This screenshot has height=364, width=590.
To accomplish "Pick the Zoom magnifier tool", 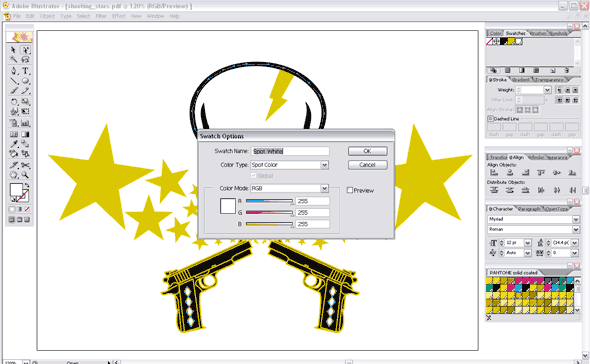I will point(25,175).
